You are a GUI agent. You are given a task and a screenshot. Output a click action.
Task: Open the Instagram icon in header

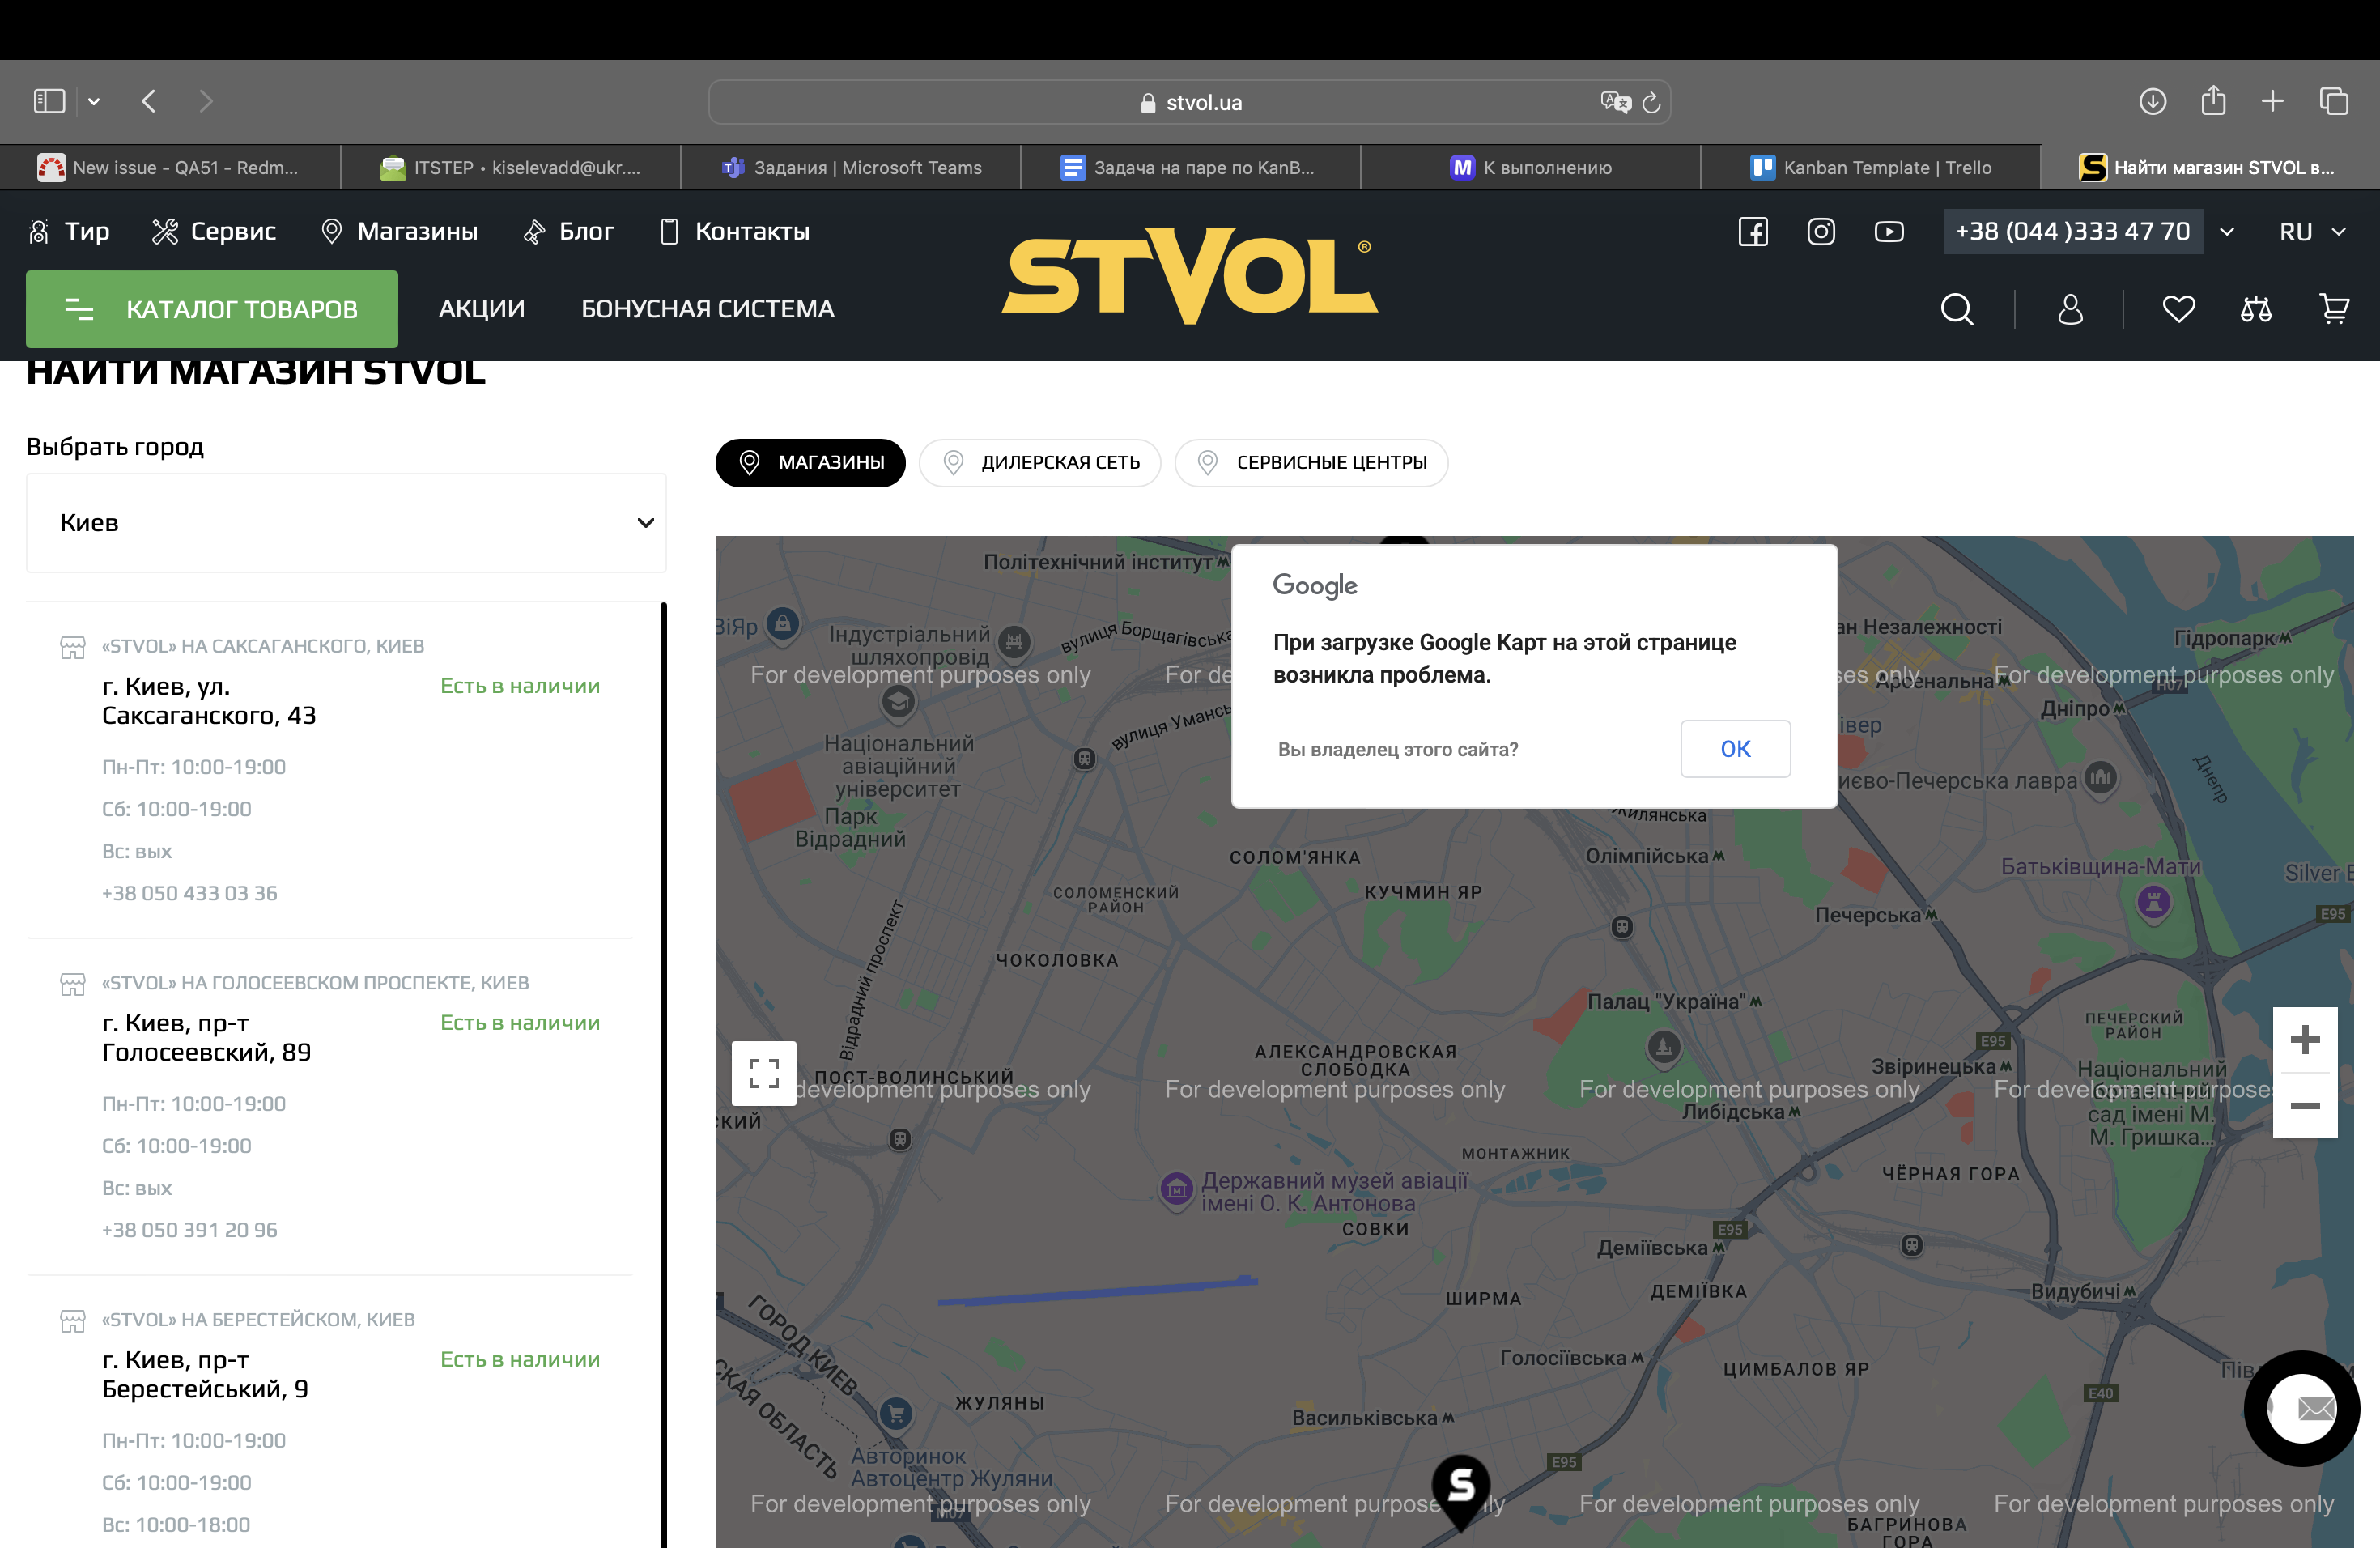click(x=1821, y=232)
